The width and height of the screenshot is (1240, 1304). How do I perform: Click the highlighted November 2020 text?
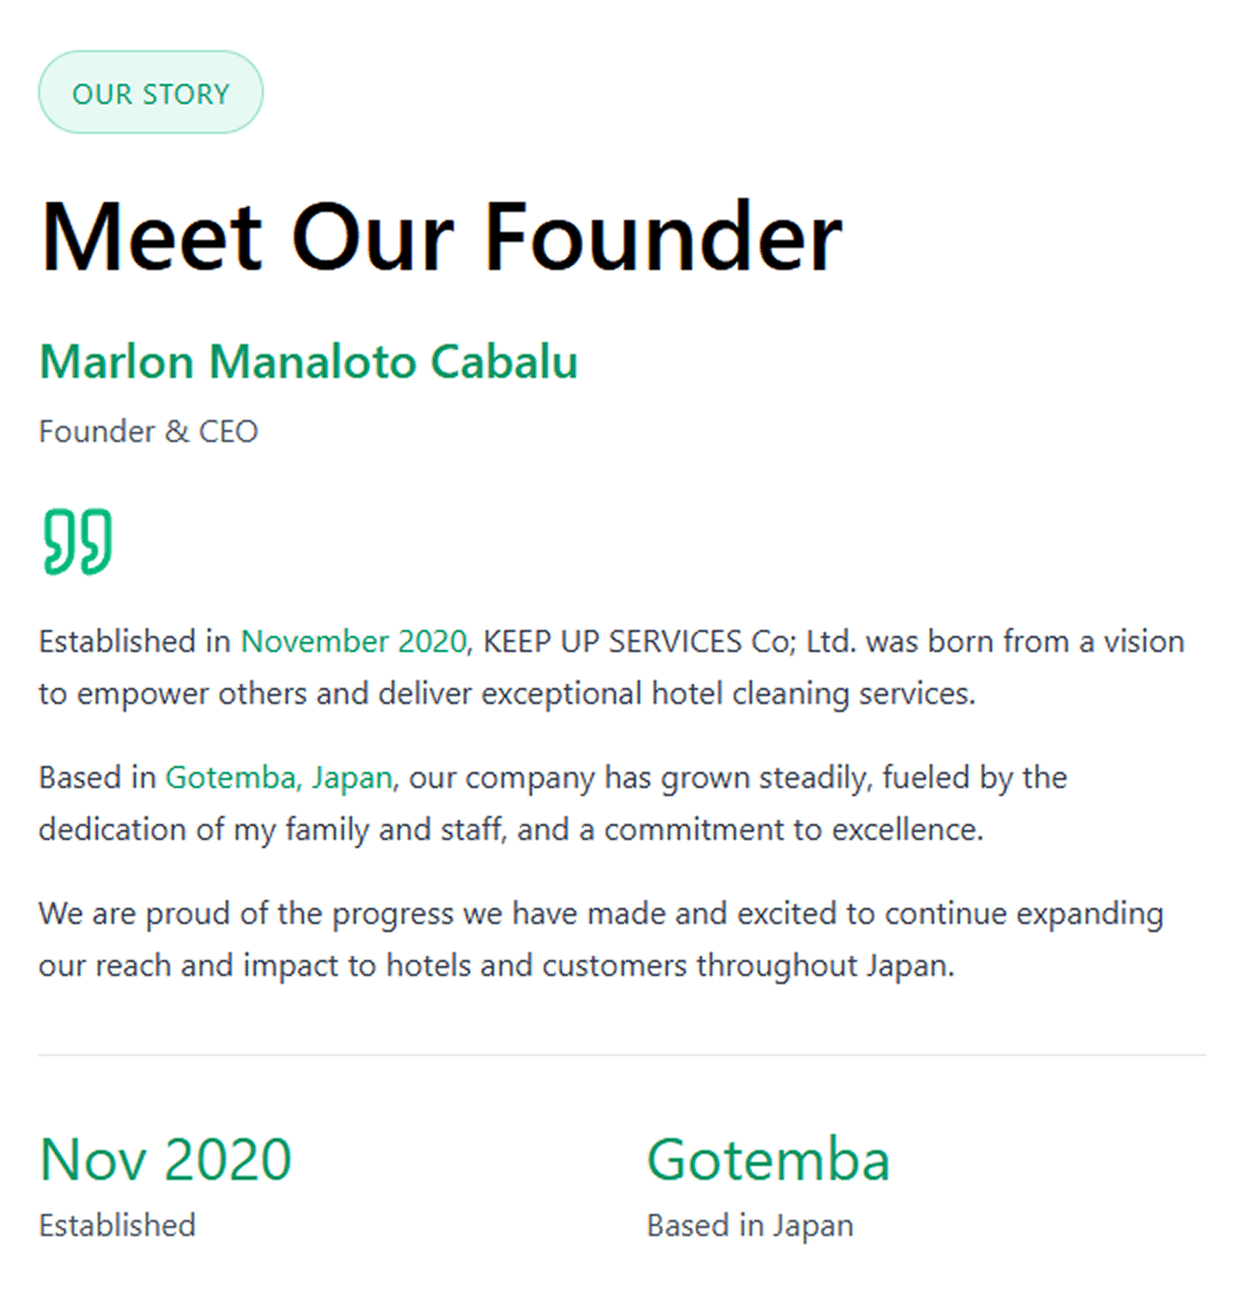tap(353, 641)
